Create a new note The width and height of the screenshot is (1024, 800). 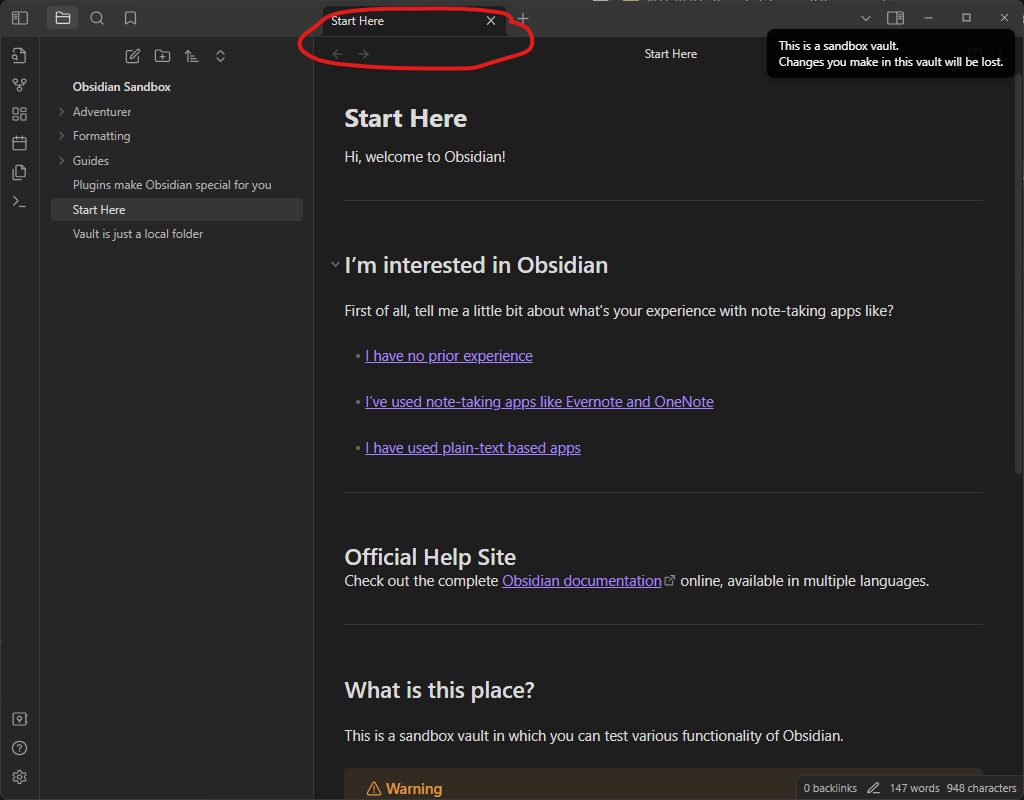133,56
